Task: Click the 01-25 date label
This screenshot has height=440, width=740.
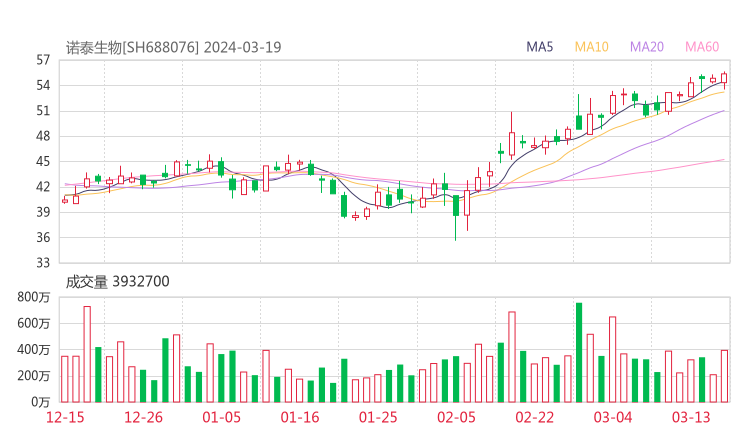Action: coord(378,417)
